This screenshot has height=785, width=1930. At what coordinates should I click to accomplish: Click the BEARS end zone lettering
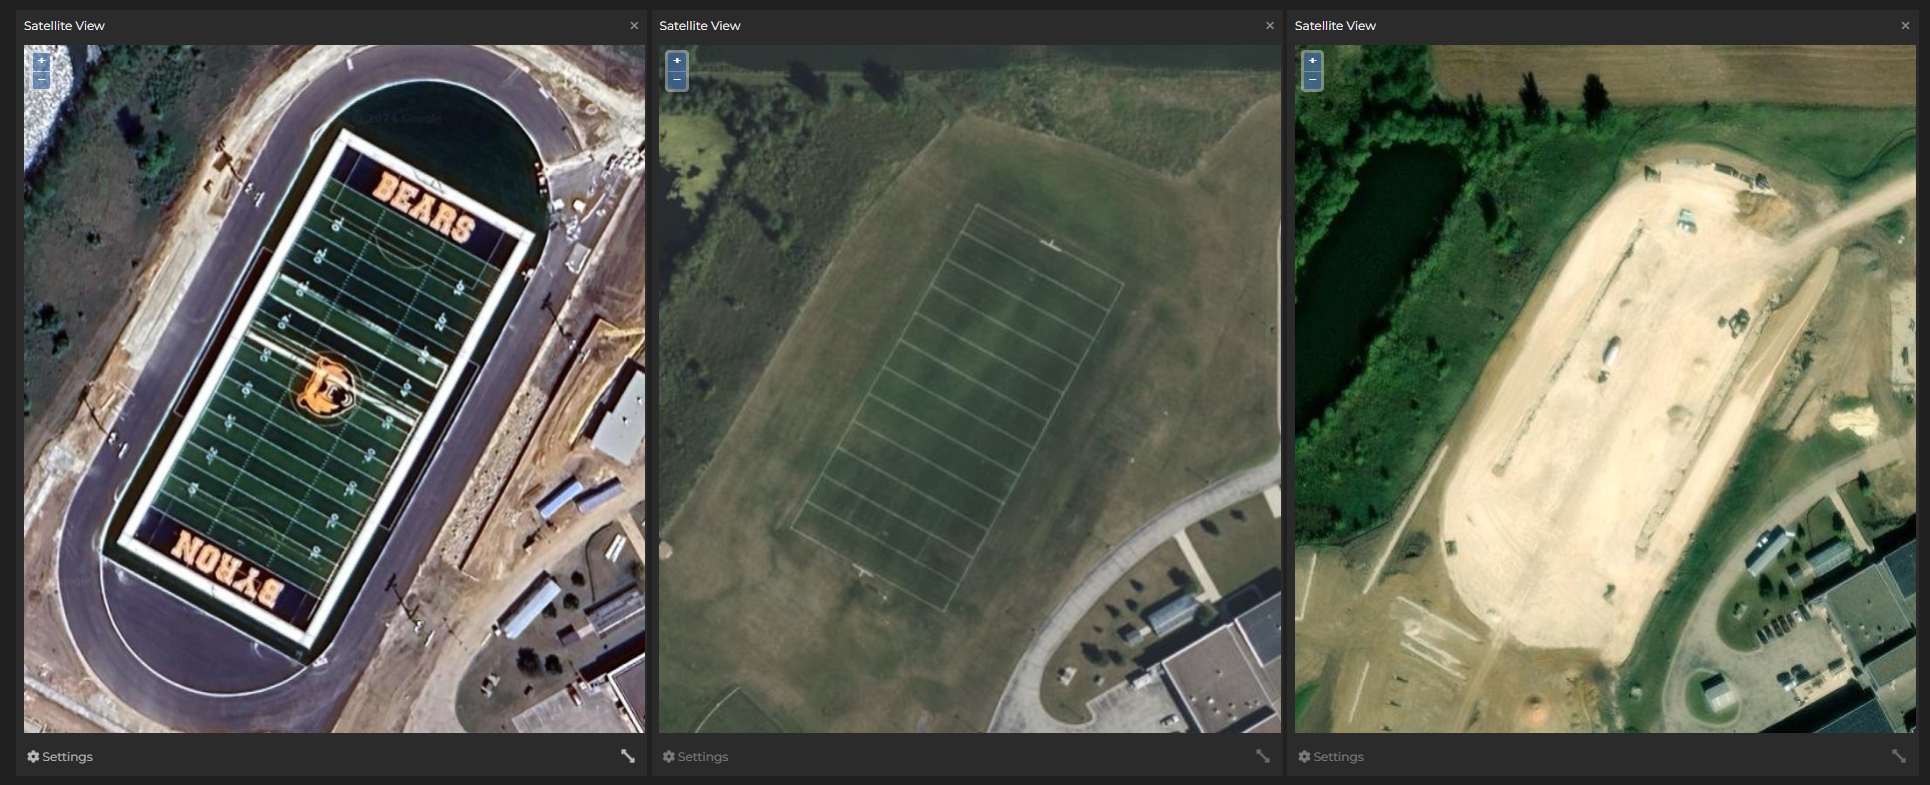[424, 207]
